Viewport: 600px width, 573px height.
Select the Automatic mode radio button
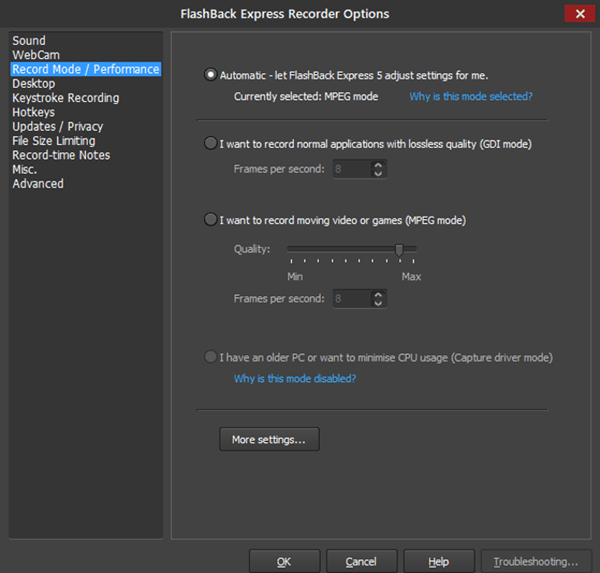[210, 74]
